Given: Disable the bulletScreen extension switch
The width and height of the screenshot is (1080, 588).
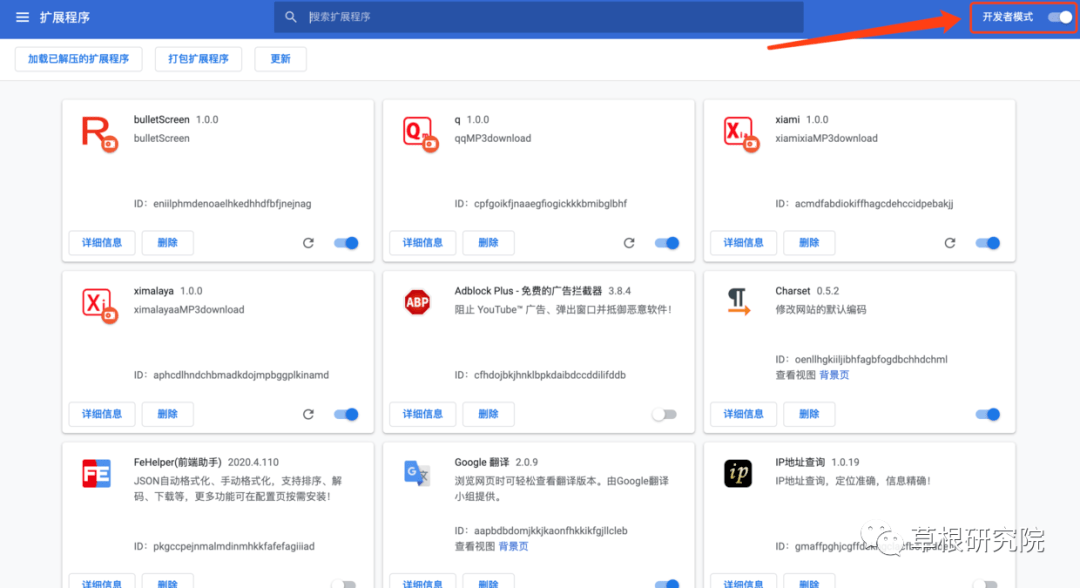Looking at the screenshot, I should tap(346, 243).
